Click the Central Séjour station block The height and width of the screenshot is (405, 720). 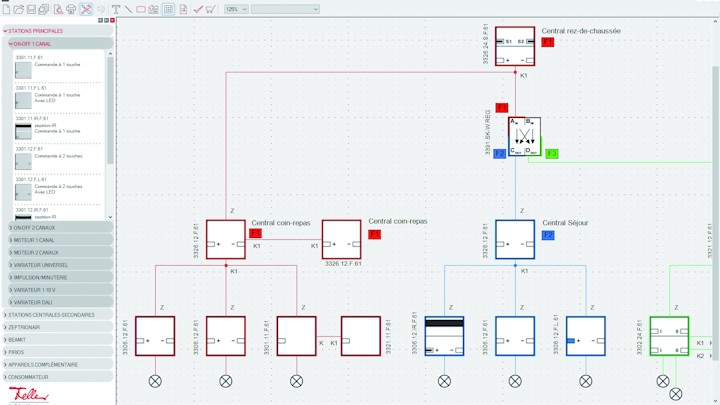(x=515, y=240)
